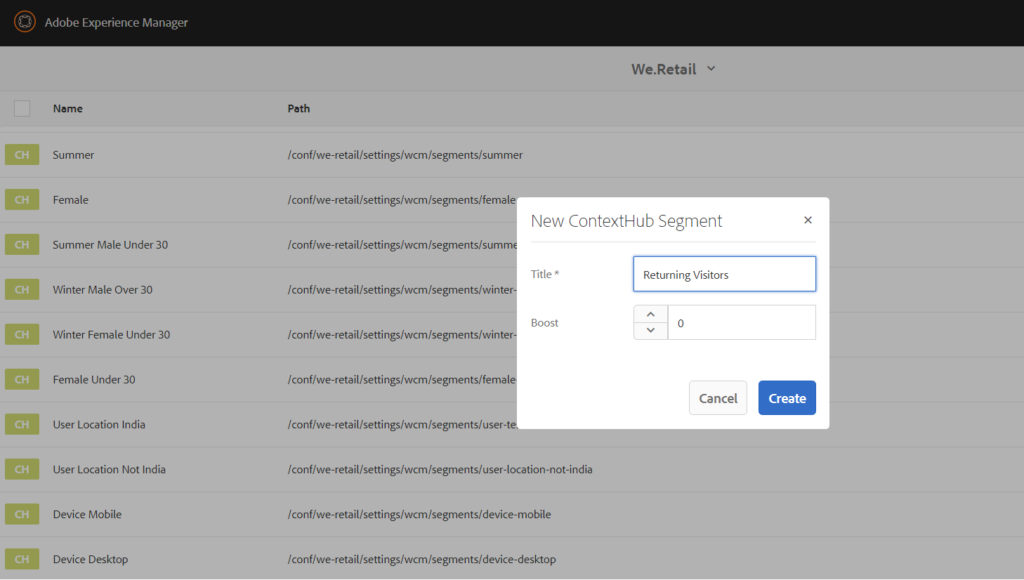Image resolution: width=1024 pixels, height=580 pixels.
Task: Click the Adobe Experience Manager logo icon
Action: click(x=25, y=22)
